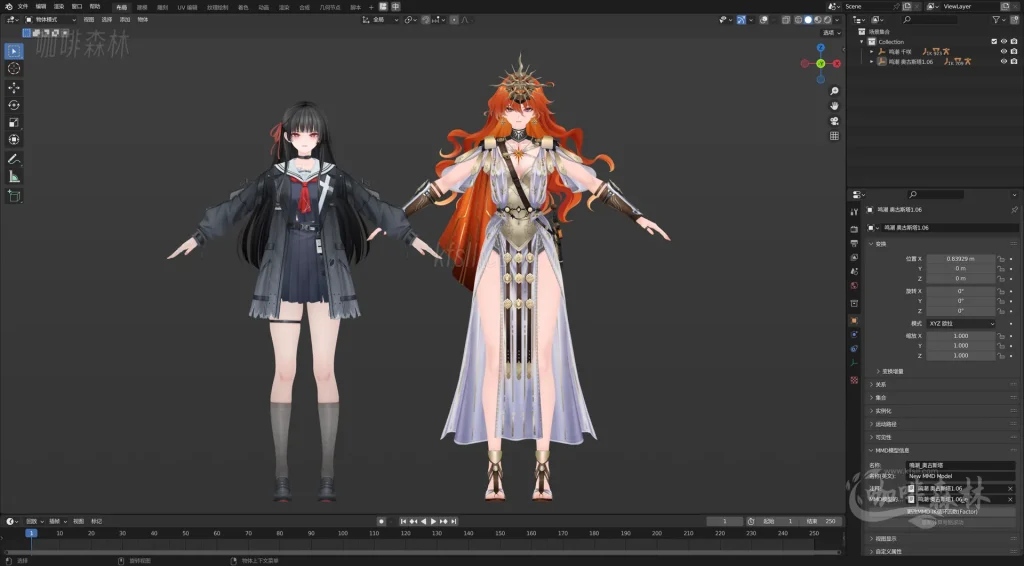The width and height of the screenshot is (1024, 566).
Task: Open the Output properties tab
Action: [x=854, y=244]
